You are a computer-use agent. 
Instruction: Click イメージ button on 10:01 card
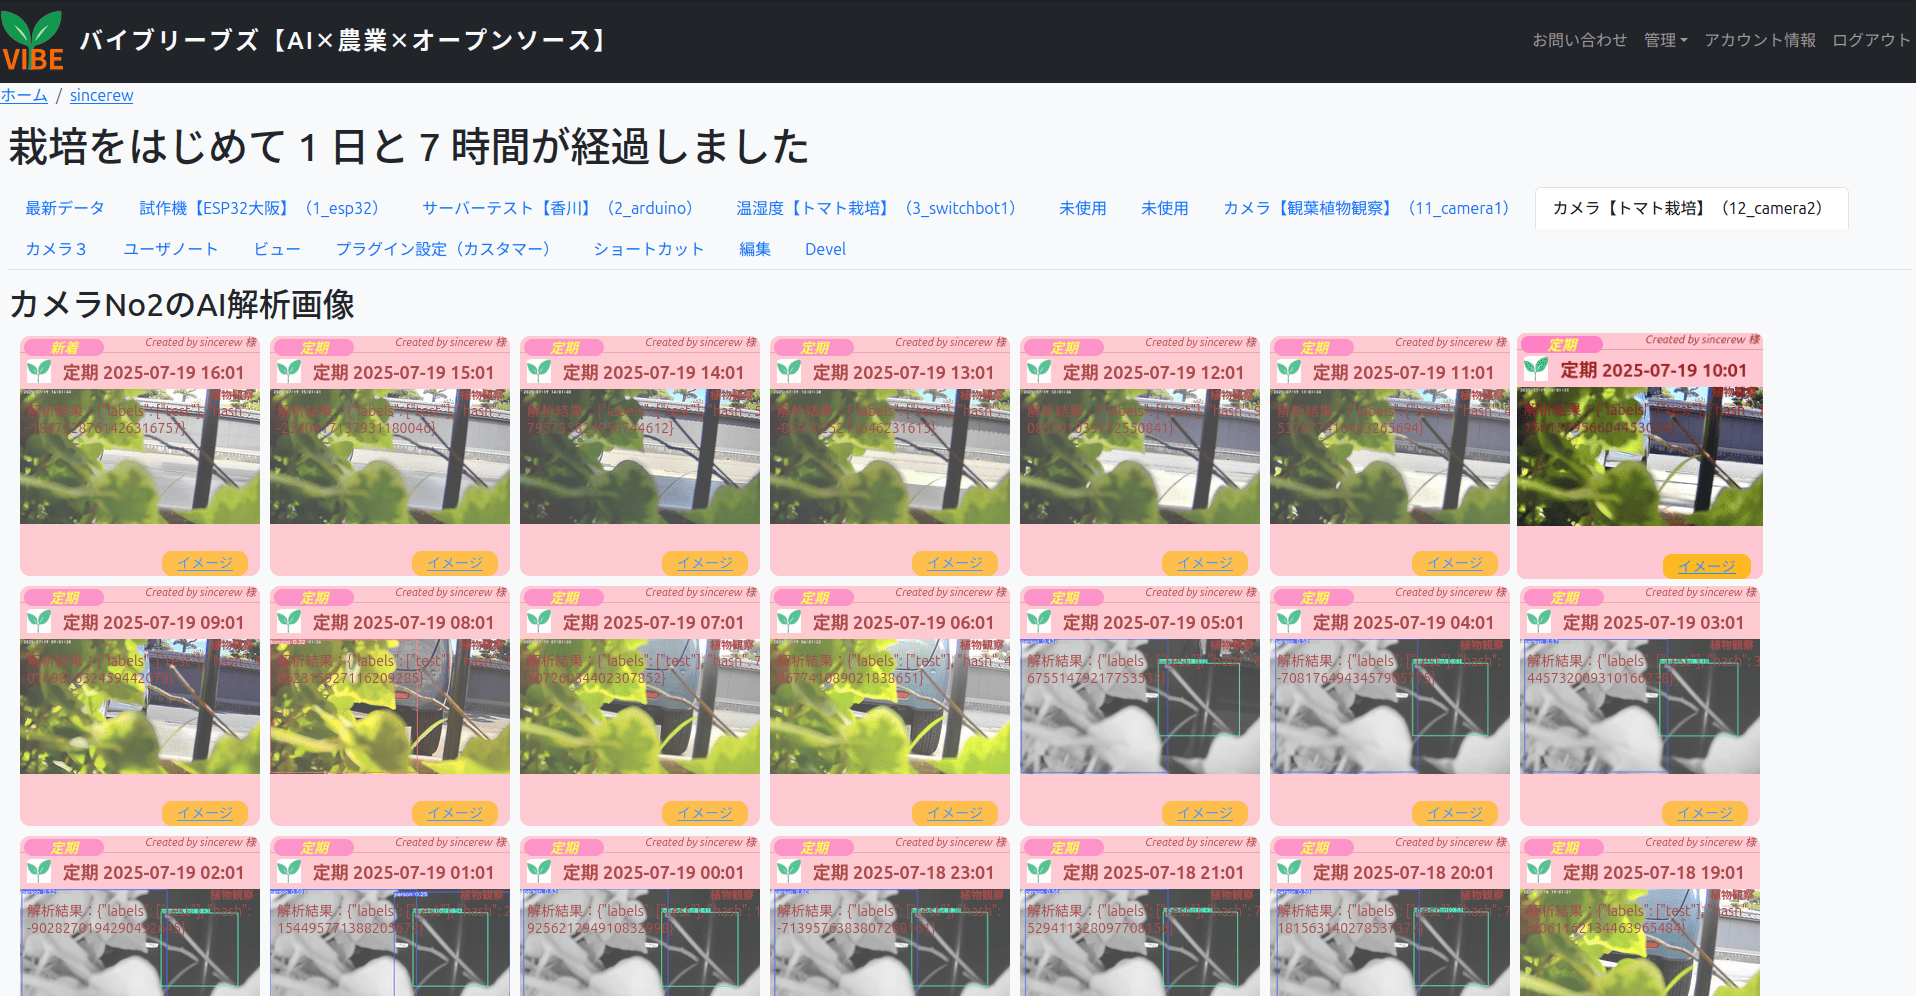[x=1707, y=566]
